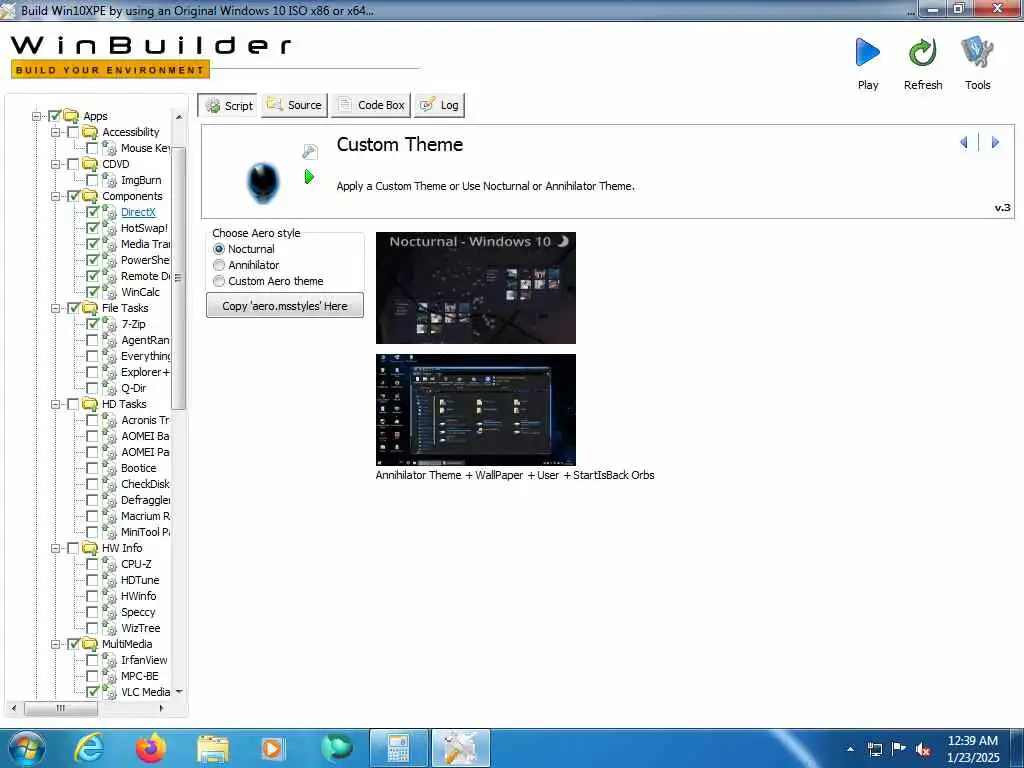Select Nocturnal radio button
1024x768 pixels.
(219, 249)
